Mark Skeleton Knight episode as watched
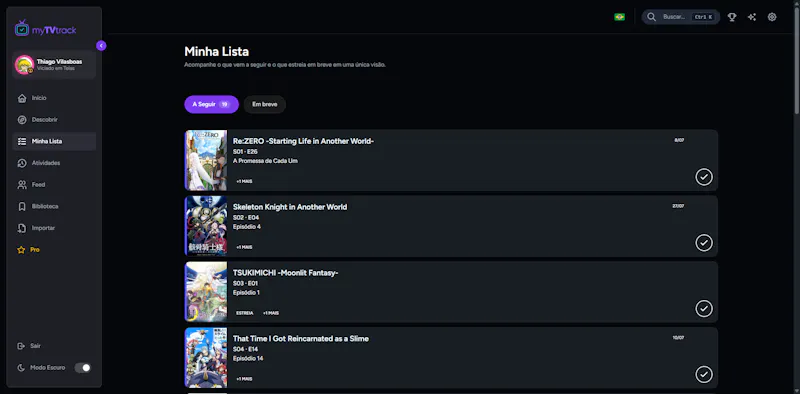The image size is (800, 394). (704, 243)
